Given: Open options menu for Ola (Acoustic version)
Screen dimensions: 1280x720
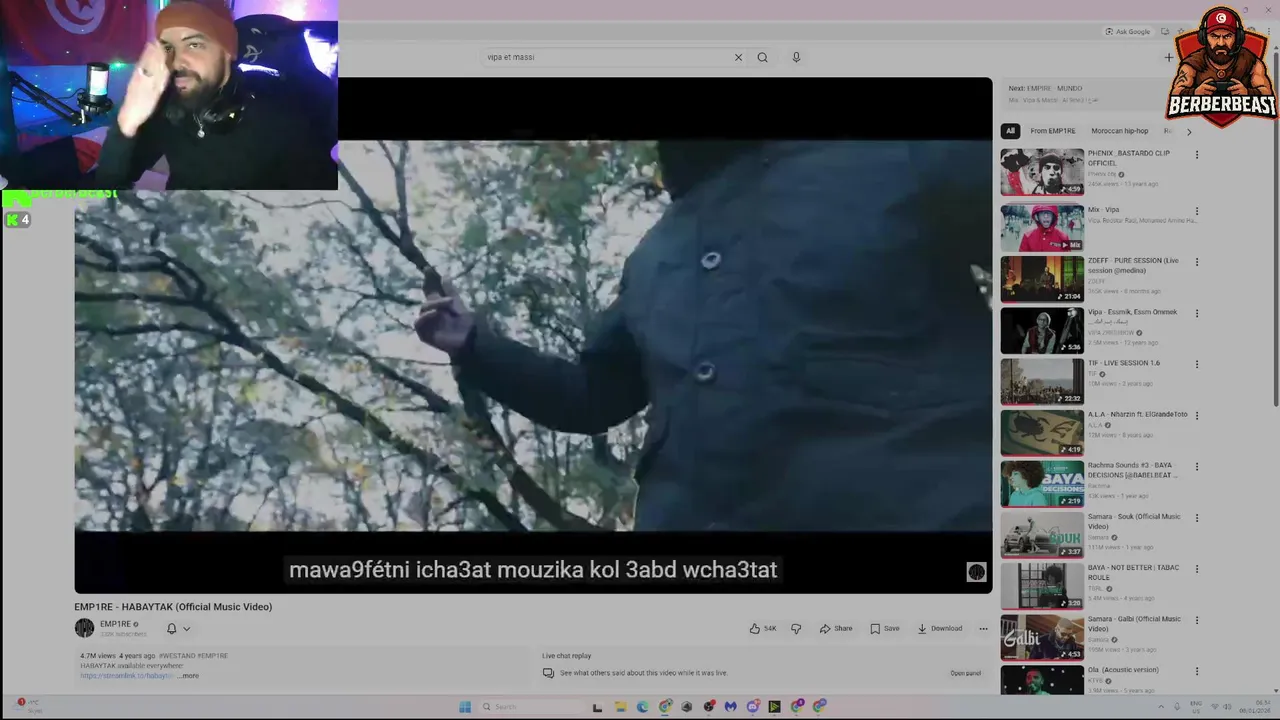Looking at the screenshot, I should click(x=1196, y=671).
